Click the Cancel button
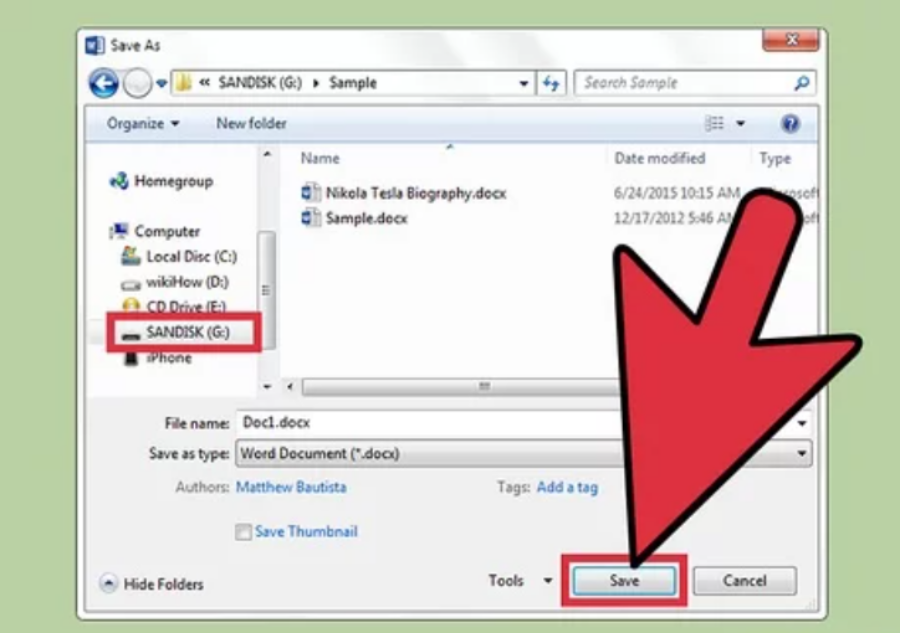 click(x=744, y=581)
